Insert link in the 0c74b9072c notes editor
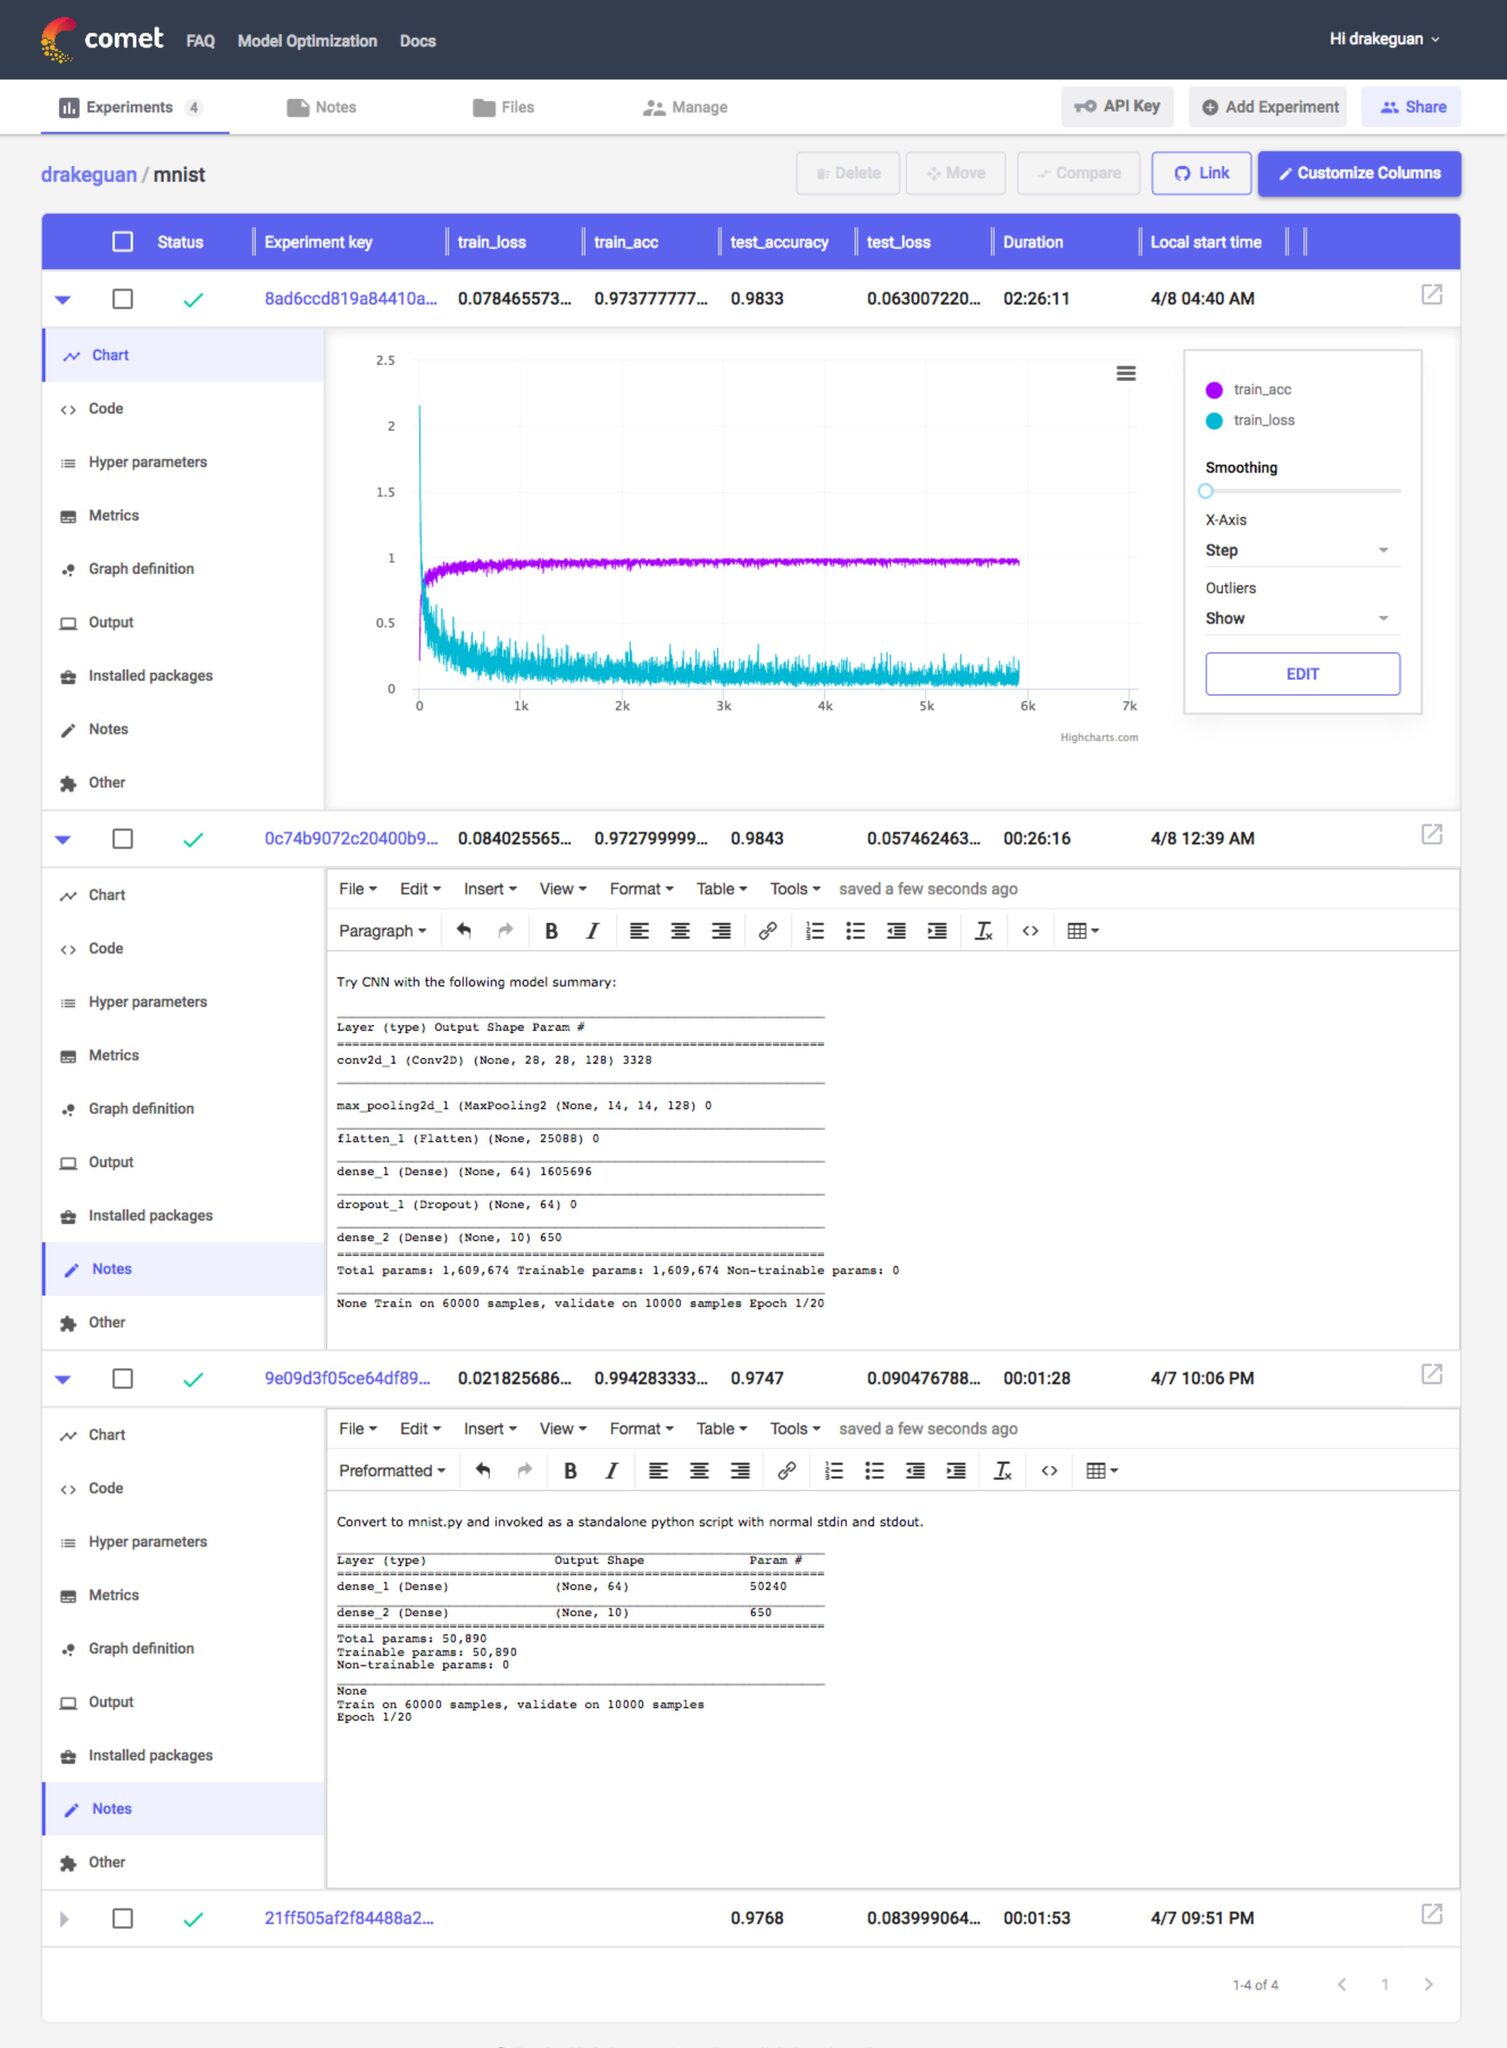1507x2048 pixels. (767, 931)
